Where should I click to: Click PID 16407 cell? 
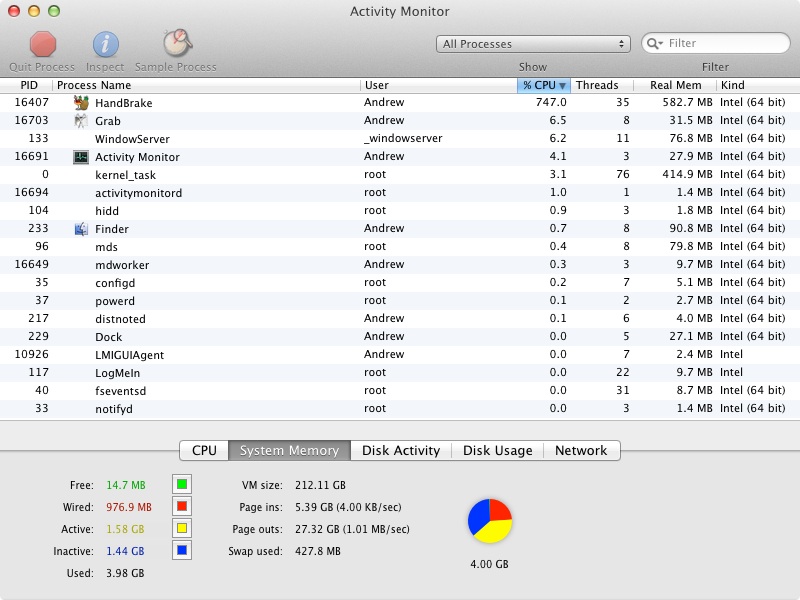tap(32, 102)
